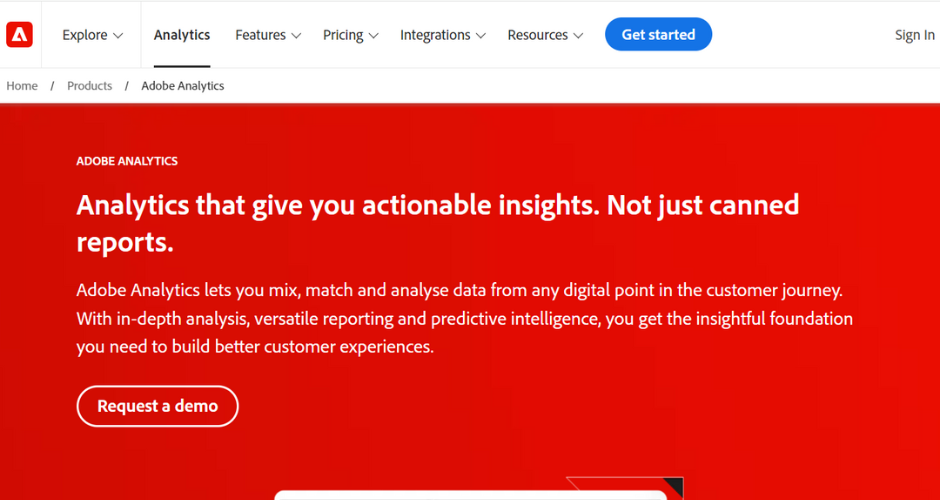The width and height of the screenshot is (940, 500).
Task: Expand the Pricing dropdown
Action: click(351, 35)
